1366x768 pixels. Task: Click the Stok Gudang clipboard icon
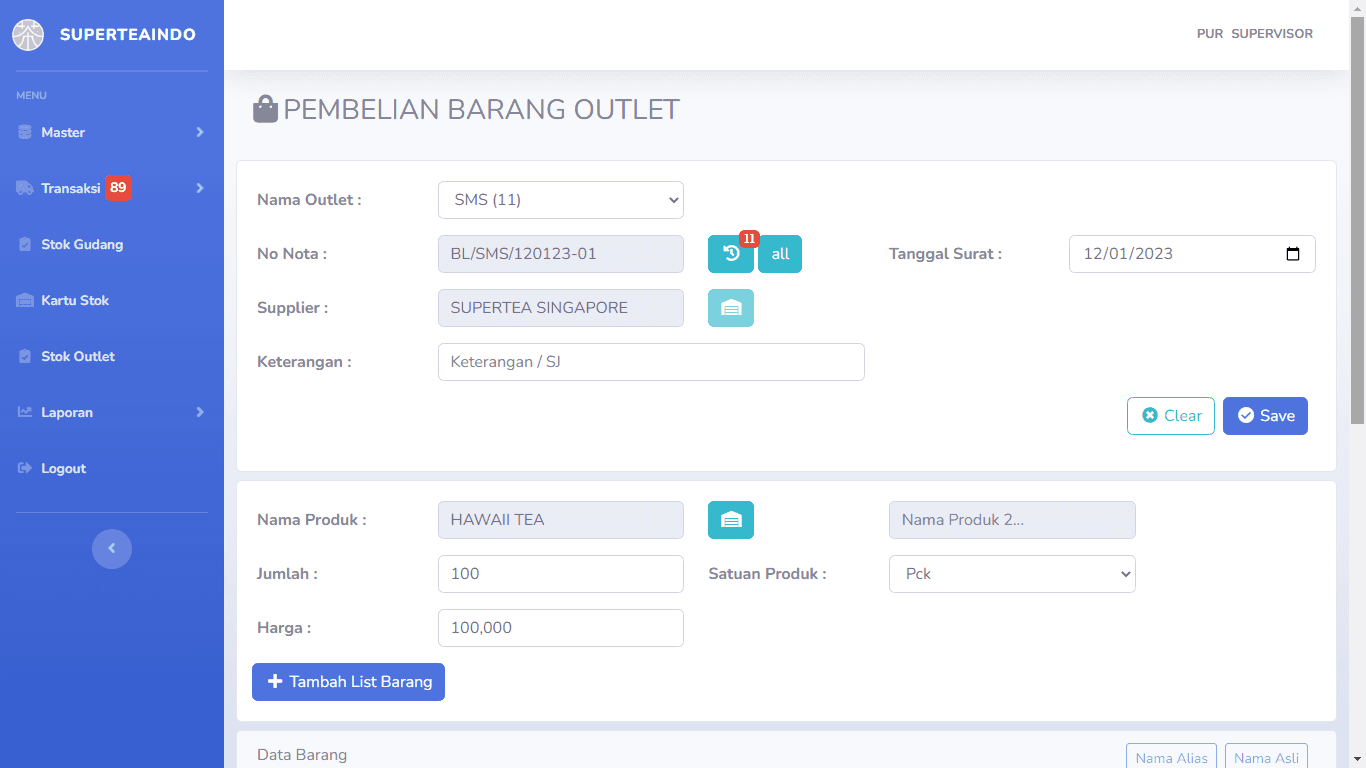[25, 244]
